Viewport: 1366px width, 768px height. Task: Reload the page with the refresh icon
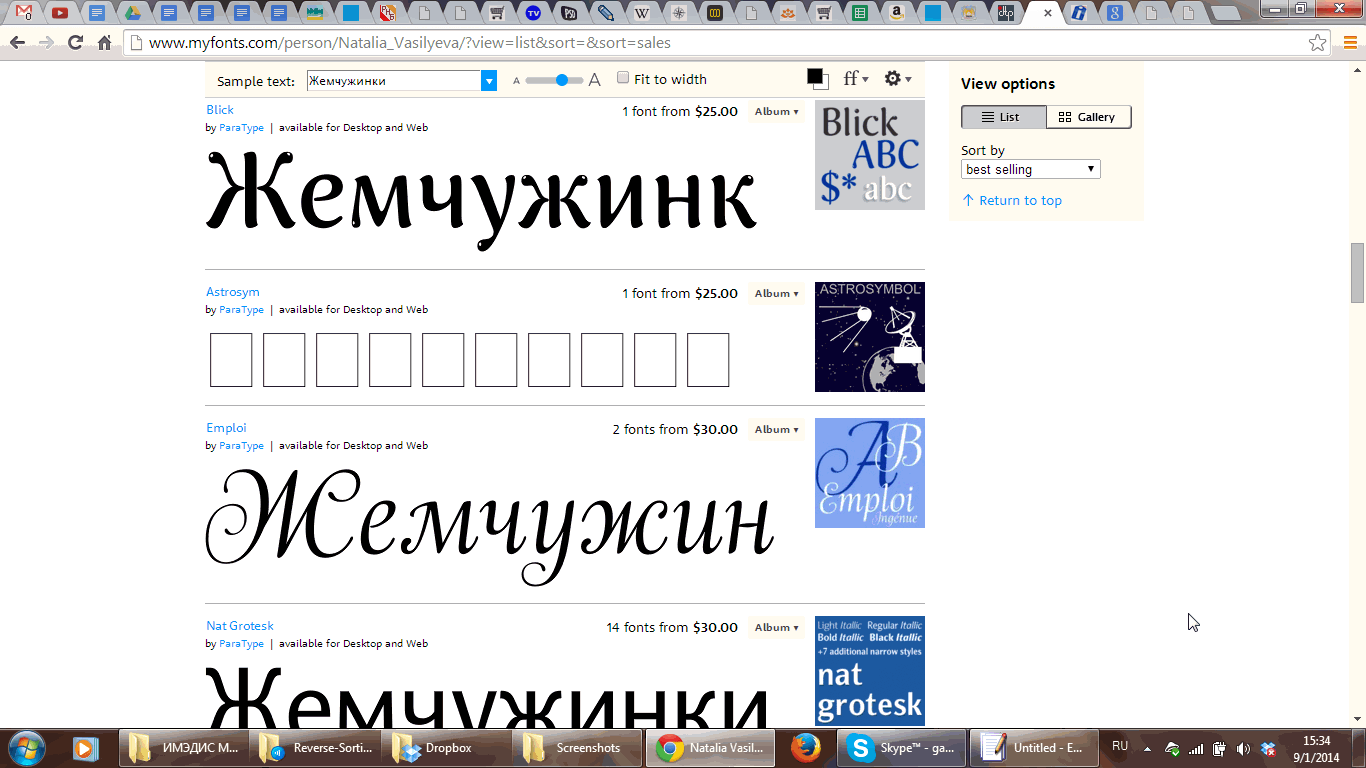click(75, 43)
